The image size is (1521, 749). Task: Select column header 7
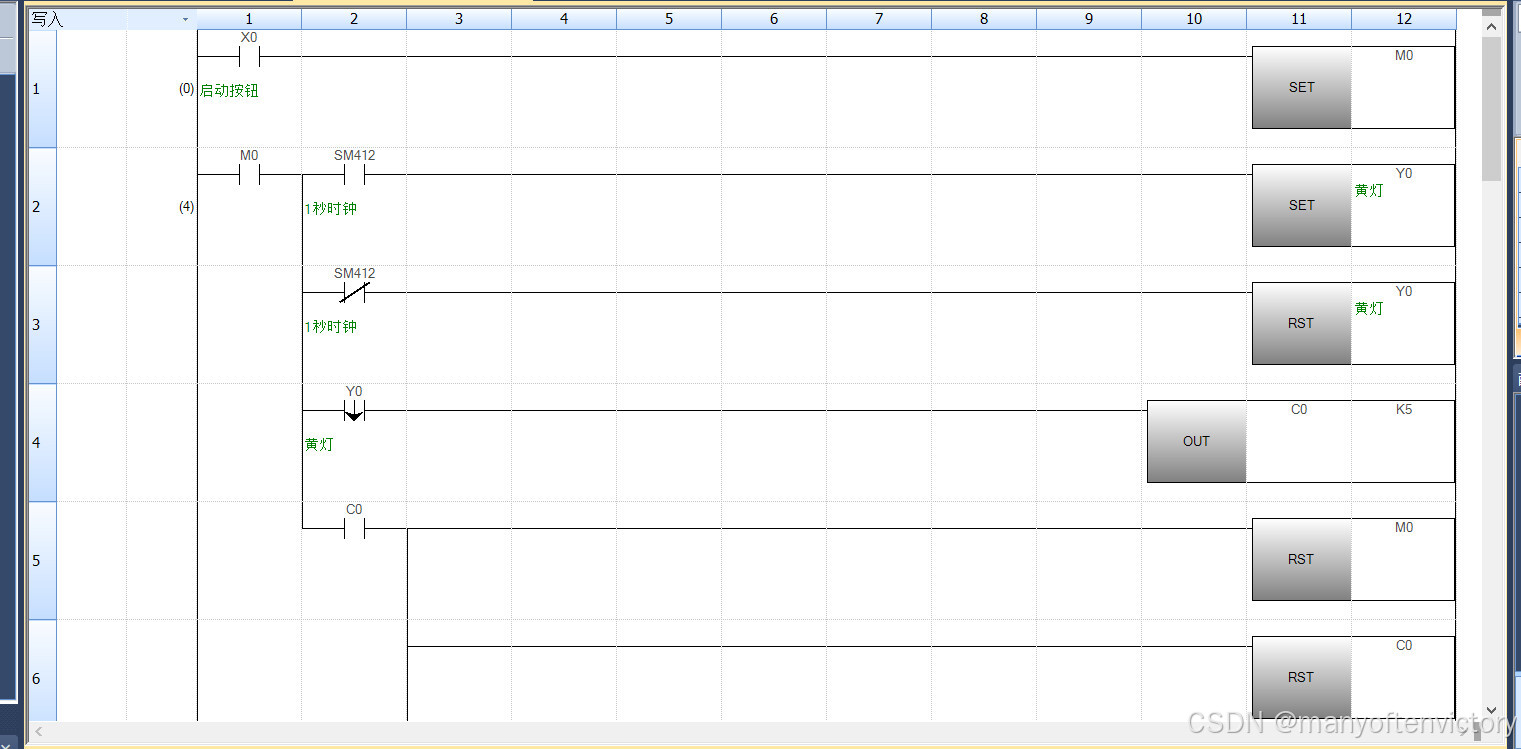click(x=879, y=19)
